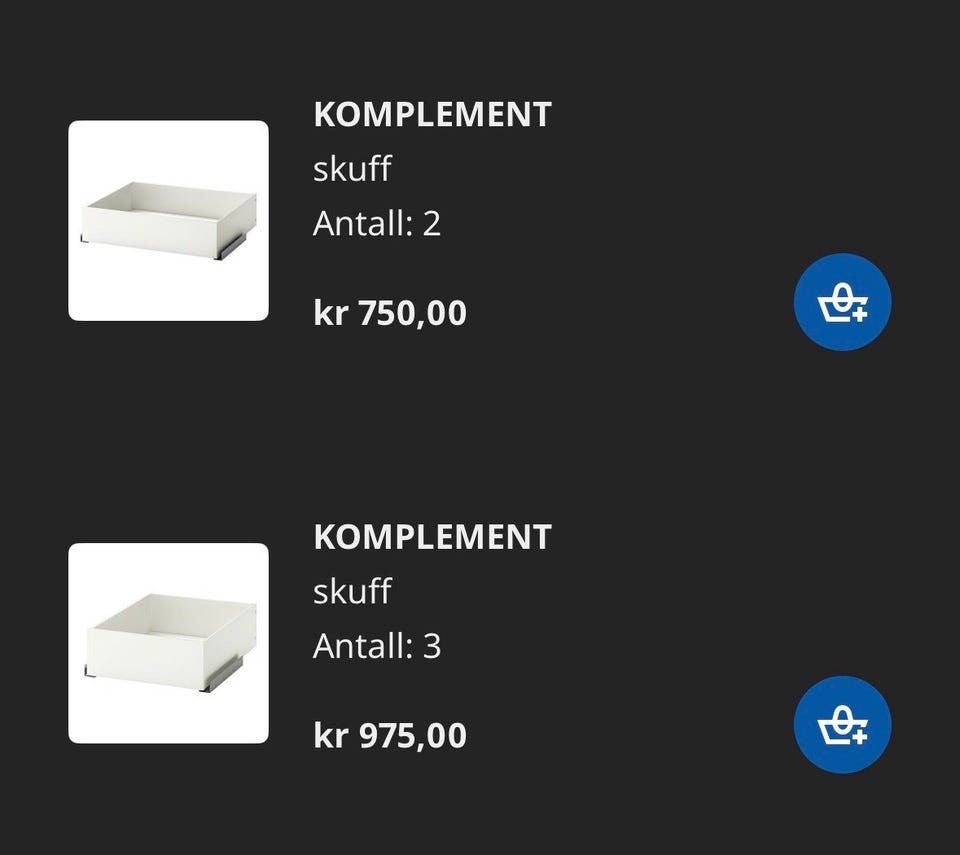The height and width of the screenshot is (855, 960).
Task: Open the shallow KOMPLEMENT drawer thumbnail
Action: [168, 220]
